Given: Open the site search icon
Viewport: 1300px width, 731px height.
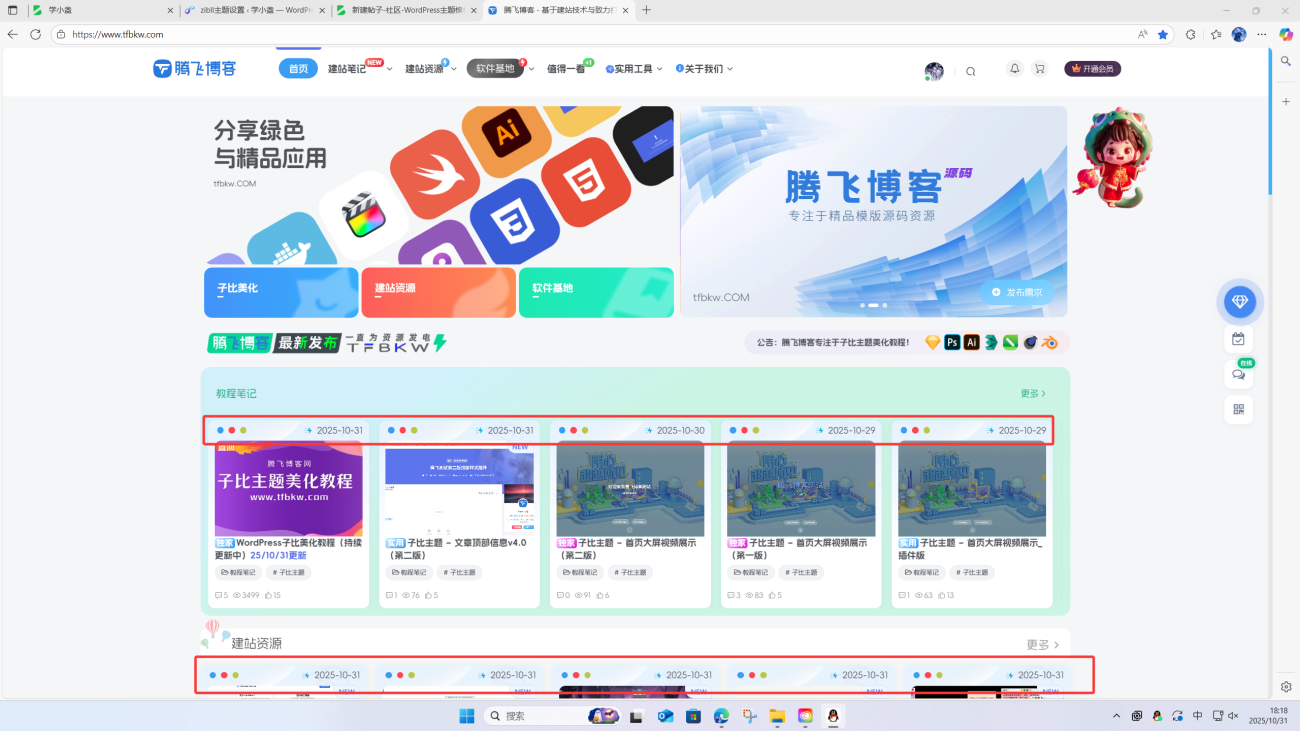Looking at the screenshot, I should coord(970,70).
